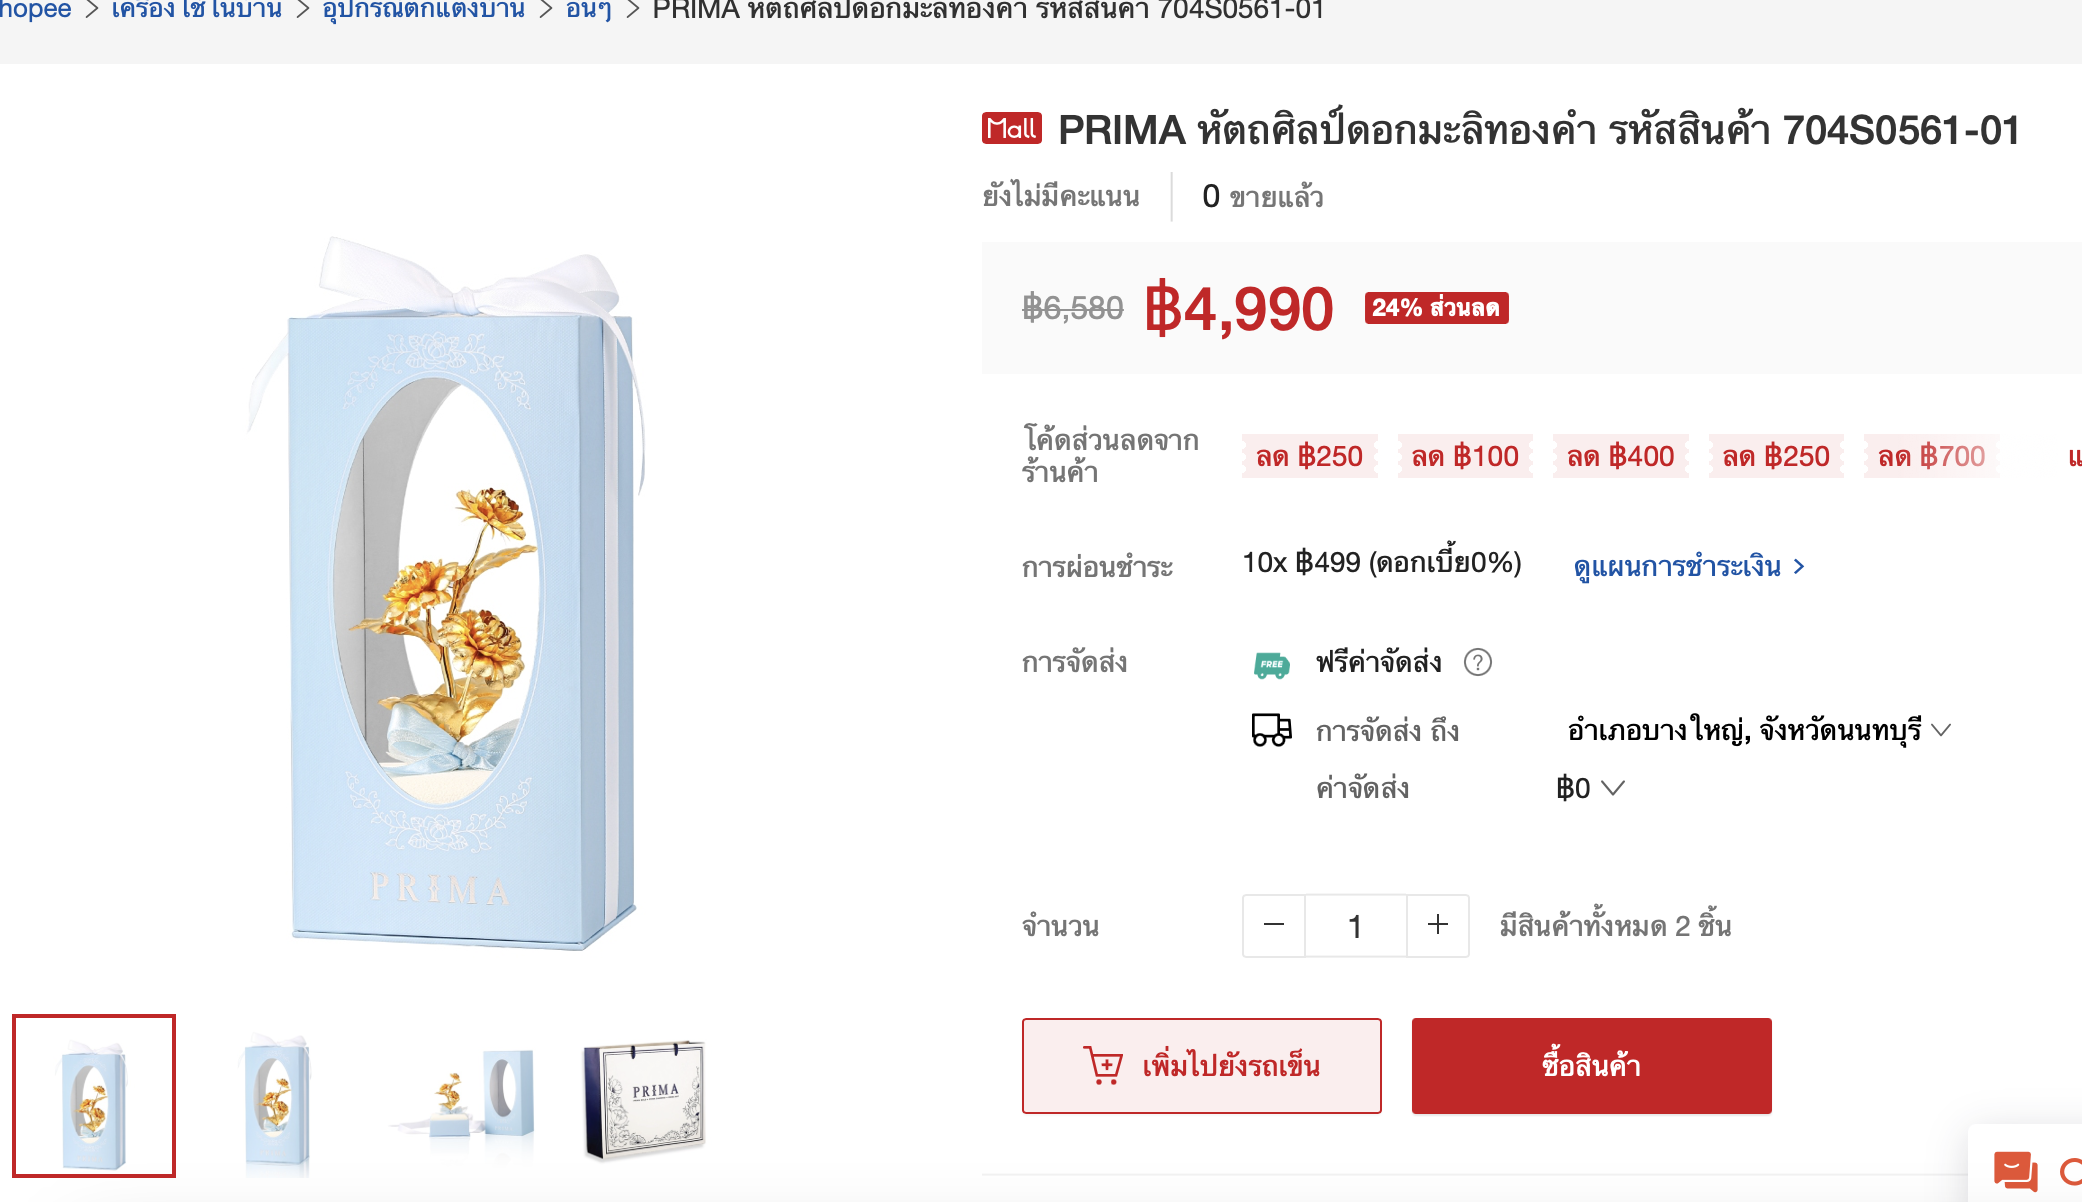
Task: Click the quantity input field
Action: (1355, 926)
